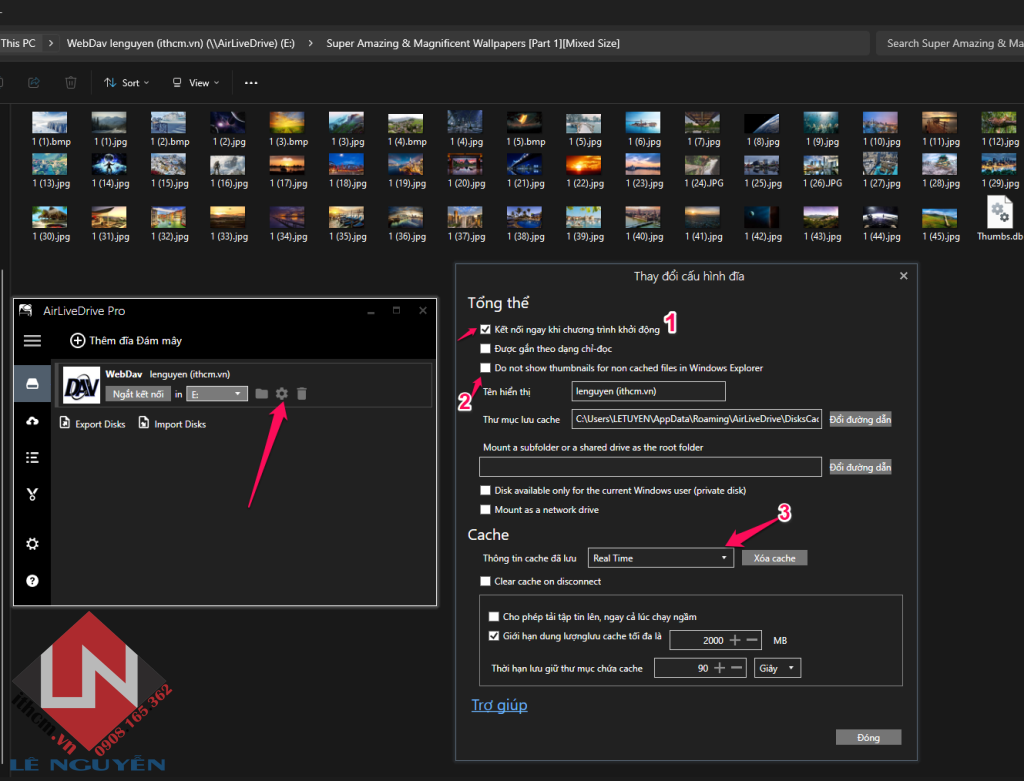The height and width of the screenshot is (781, 1024).
Task: Toggle 'Clear cache on disconnect' checkbox
Action: tap(486, 581)
